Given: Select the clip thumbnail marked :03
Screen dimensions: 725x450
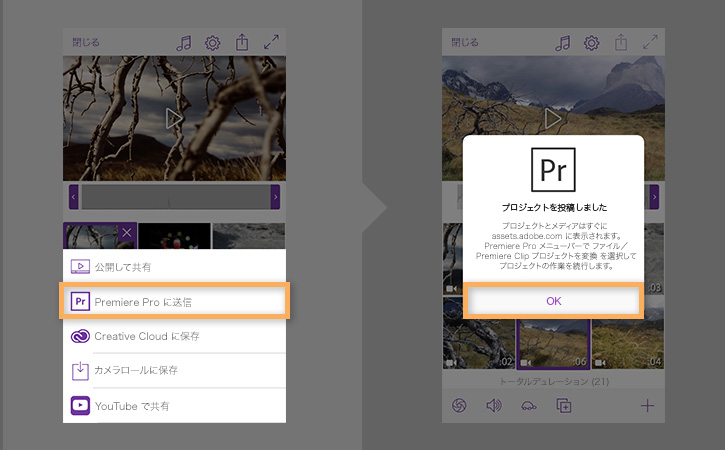Looking at the screenshot, I should tap(654, 258).
